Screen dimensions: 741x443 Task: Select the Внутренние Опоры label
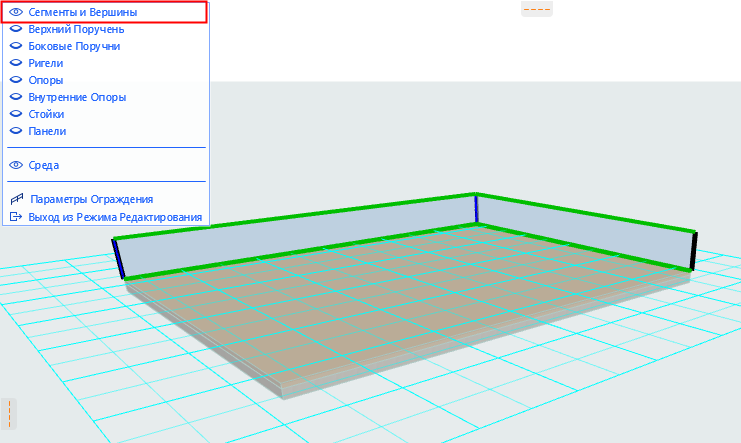[x=77, y=97]
